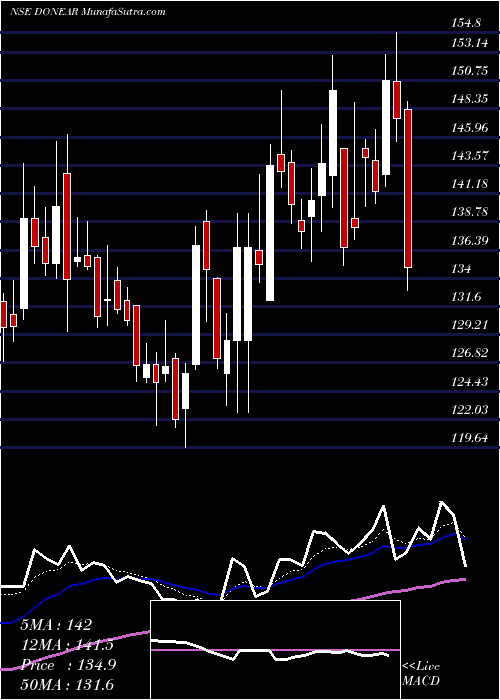Click the NSE DONEAR MunafaSutra.com title text
The width and height of the screenshot is (500, 700).
(x=88, y=12)
